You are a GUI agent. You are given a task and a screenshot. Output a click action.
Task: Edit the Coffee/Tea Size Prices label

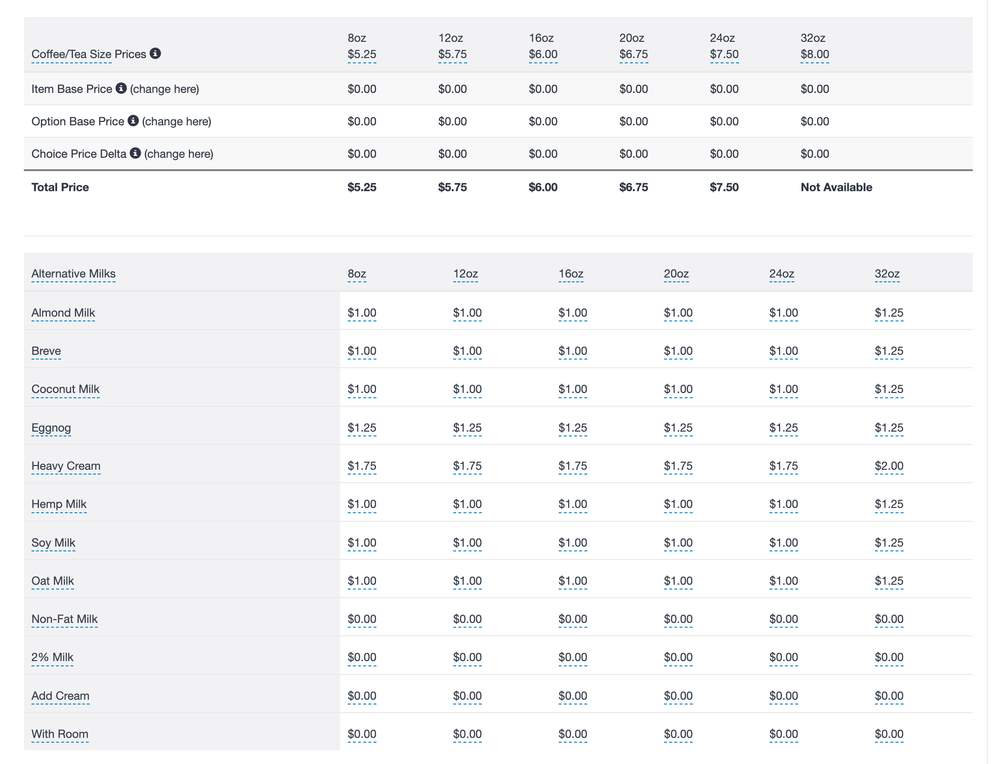click(88, 55)
